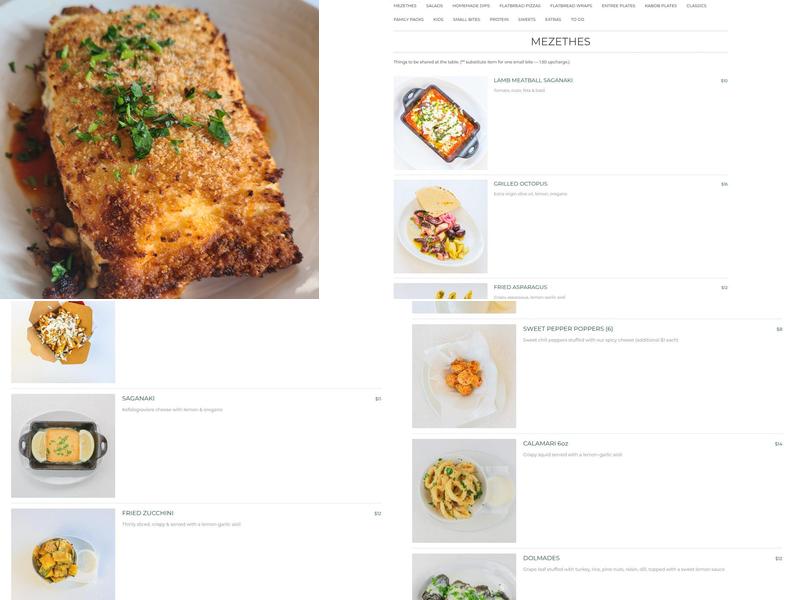Image resolution: width=800 pixels, height=600 pixels.
Task: Select the Flatbread Pizzas tab
Action: (519, 6)
